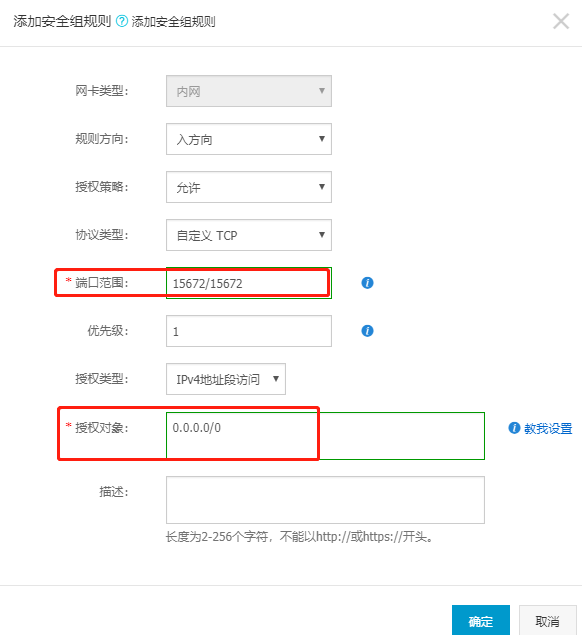Screen dimensions: 582x635
Task: Click the help question mark icon in title
Action: coord(122,21)
